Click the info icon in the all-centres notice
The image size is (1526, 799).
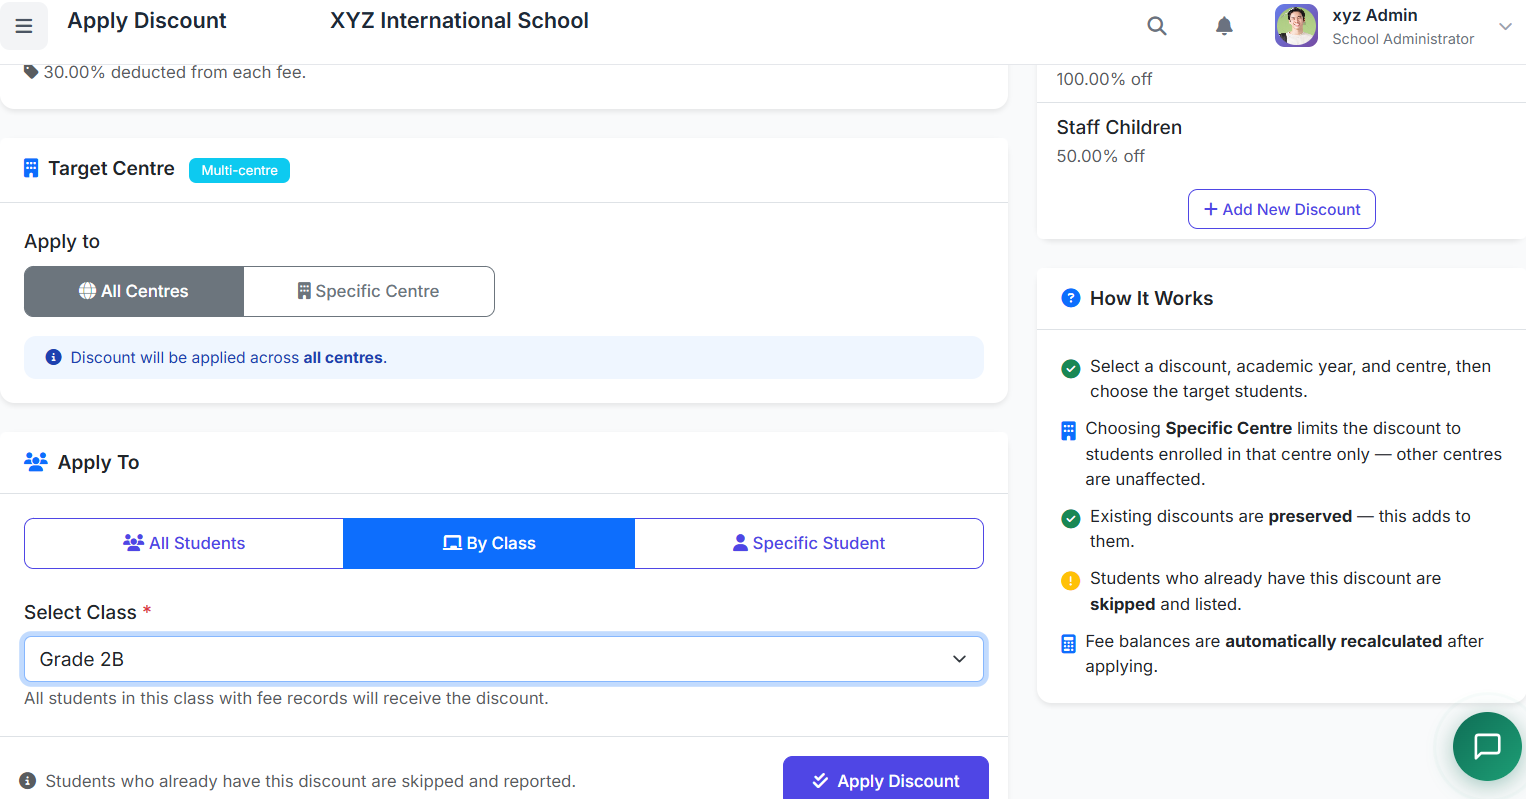(x=54, y=357)
